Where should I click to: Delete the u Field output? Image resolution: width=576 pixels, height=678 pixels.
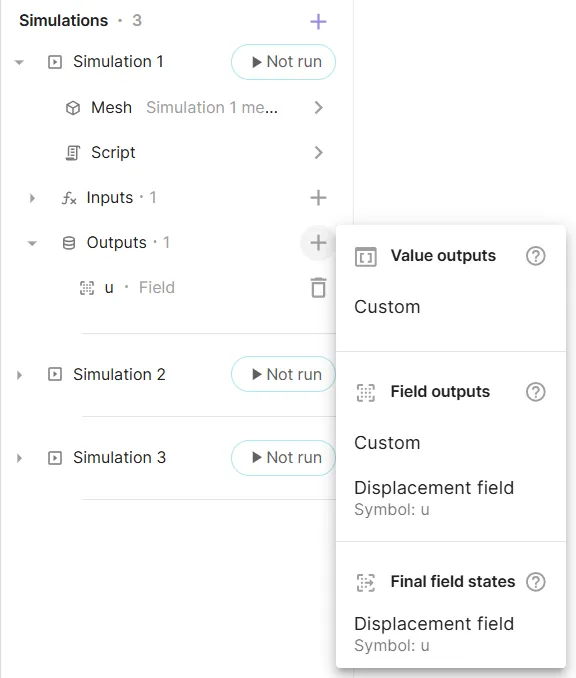(319, 288)
